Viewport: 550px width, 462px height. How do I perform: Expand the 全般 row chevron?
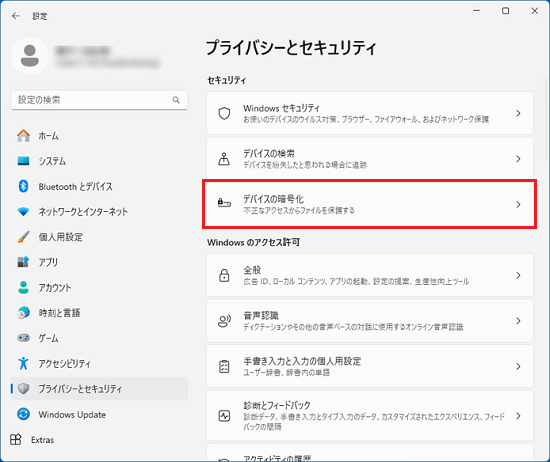(x=518, y=275)
